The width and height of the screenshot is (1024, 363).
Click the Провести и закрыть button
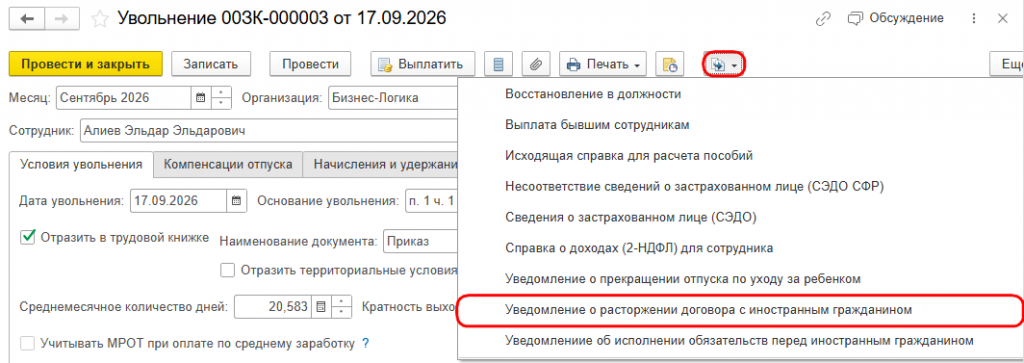(x=86, y=64)
